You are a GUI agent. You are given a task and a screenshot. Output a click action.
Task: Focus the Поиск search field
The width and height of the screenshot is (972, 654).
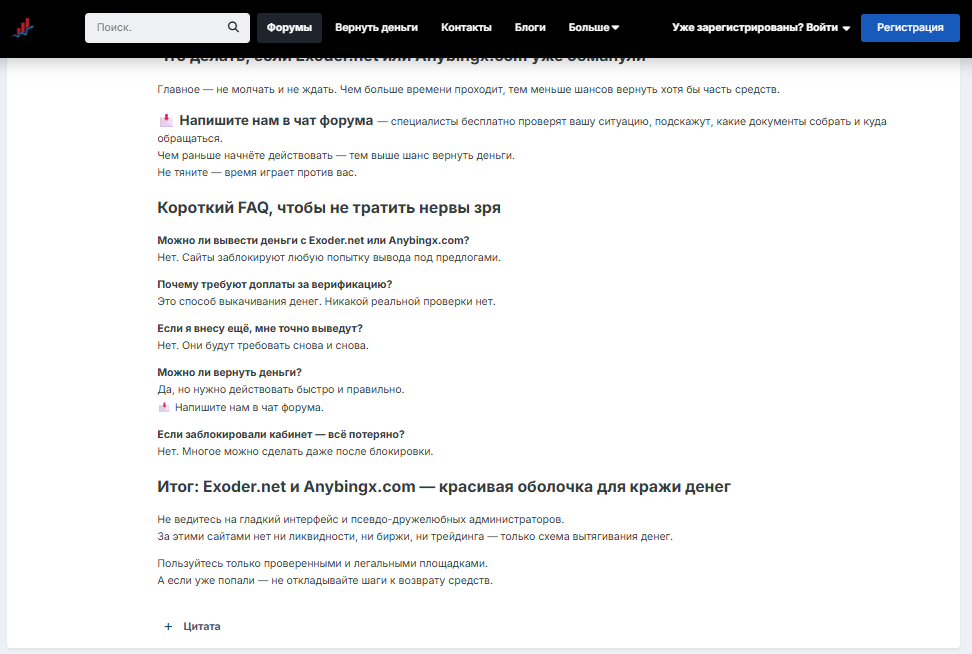coord(155,28)
